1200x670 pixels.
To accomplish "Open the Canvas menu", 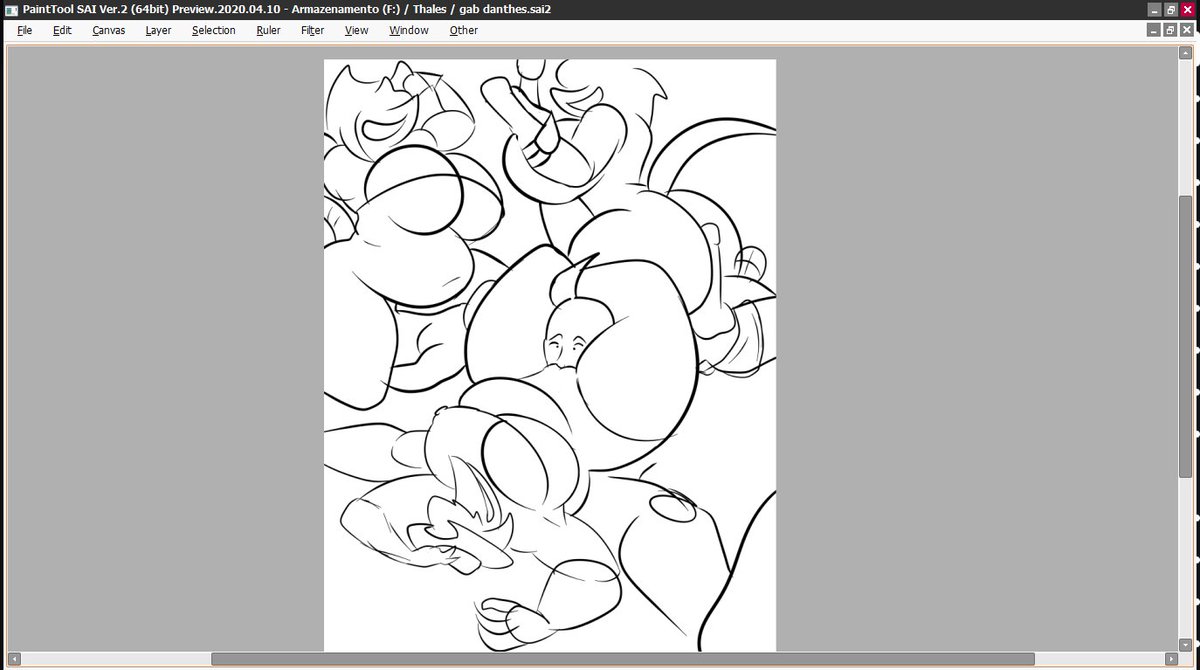I will pos(109,30).
